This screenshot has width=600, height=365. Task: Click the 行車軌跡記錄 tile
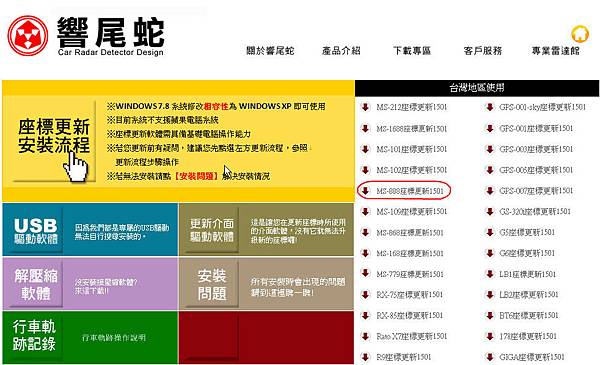[x=90, y=337]
